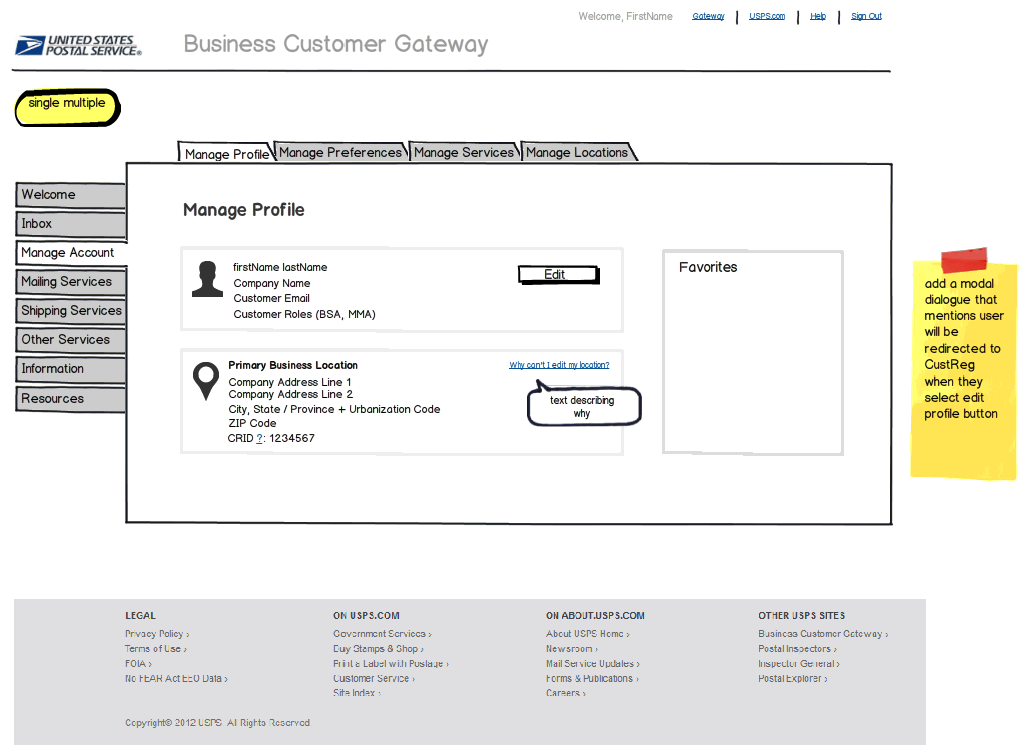Switch to Manage Preferences tab
The height and width of the screenshot is (753, 1028).
coord(340,152)
